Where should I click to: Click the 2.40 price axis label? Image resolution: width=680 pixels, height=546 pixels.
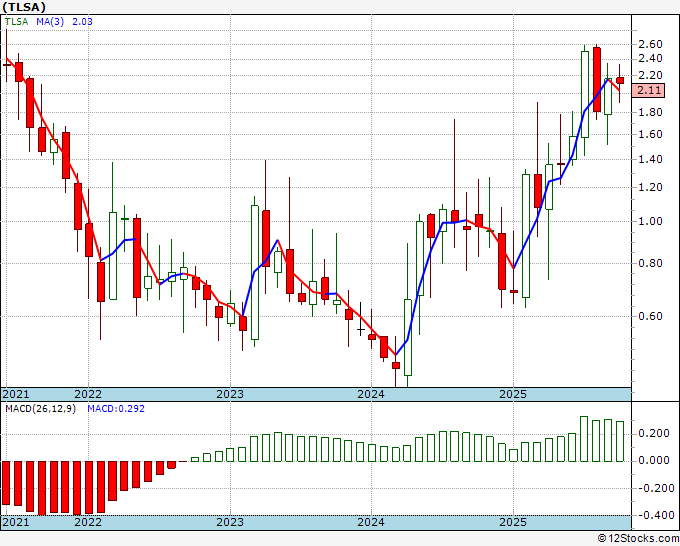650,59
